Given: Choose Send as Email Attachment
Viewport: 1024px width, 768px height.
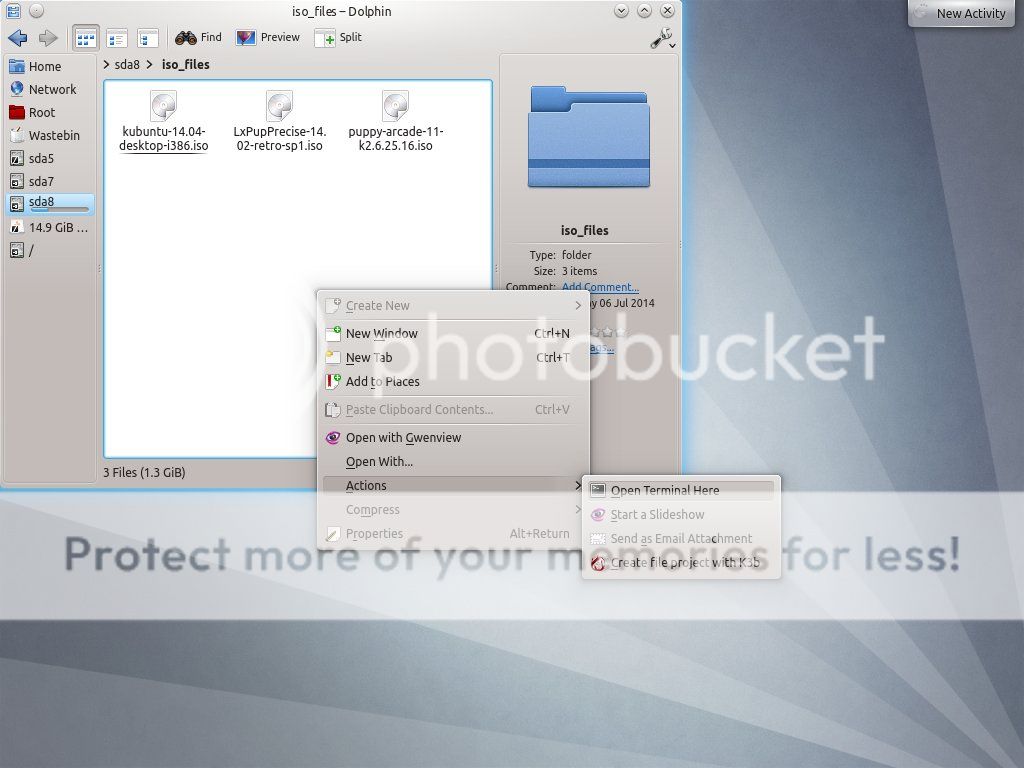Looking at the screenshot, I should [681, 539].
